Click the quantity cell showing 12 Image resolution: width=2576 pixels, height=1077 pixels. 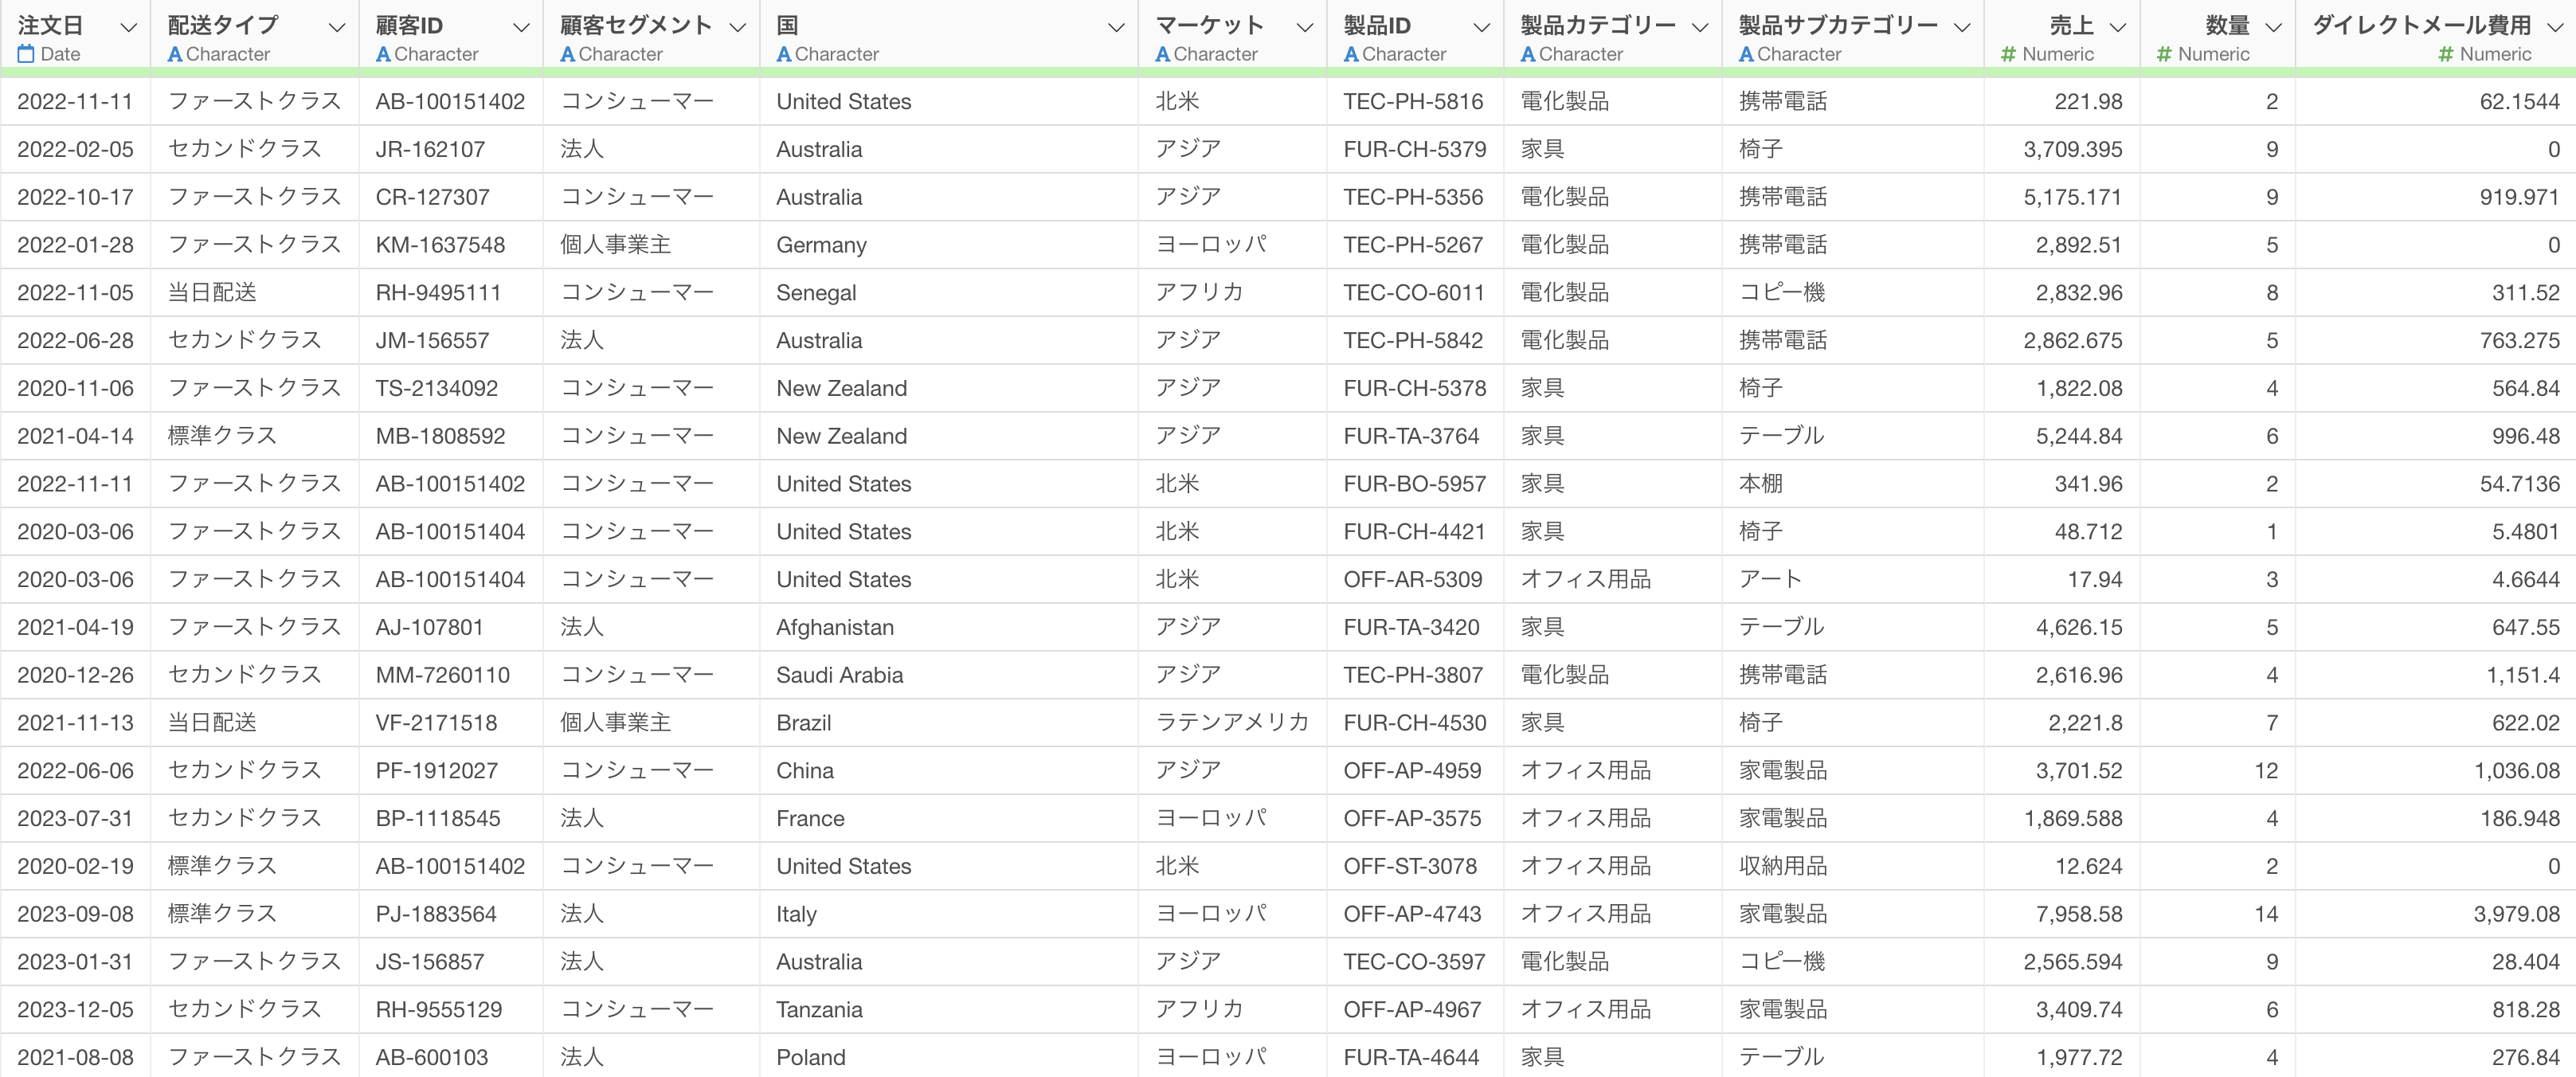click(2266, 771)
